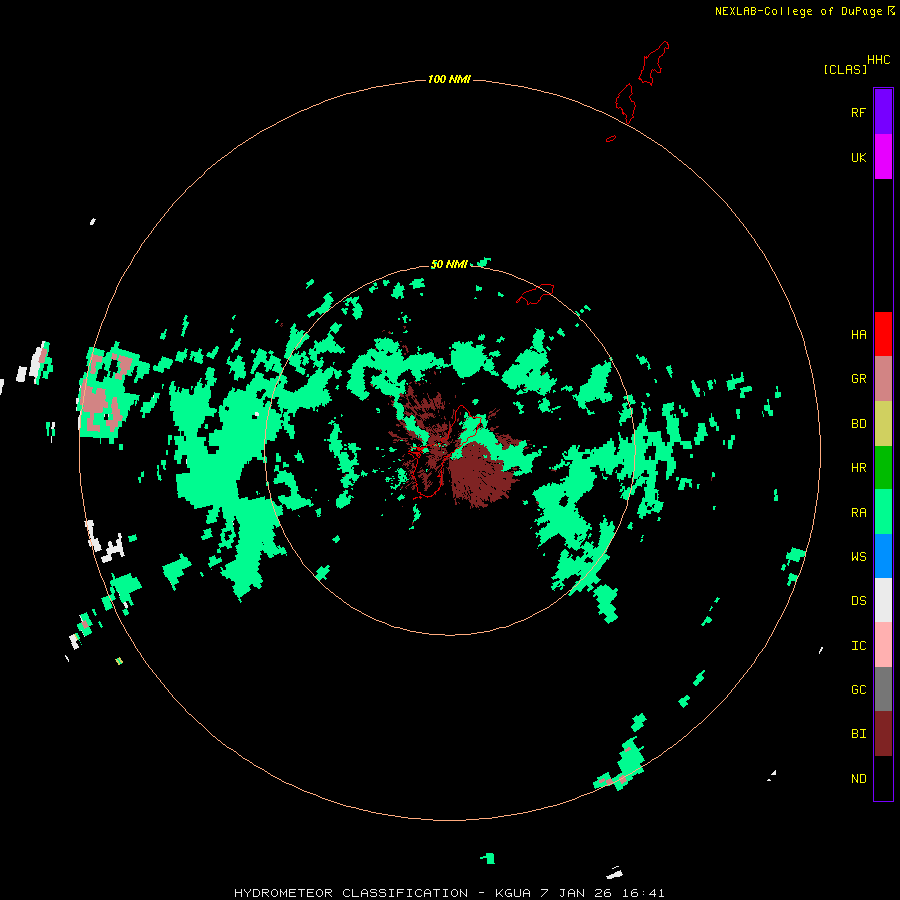
Task: Click the RF purple legend swatch
Action: pos(883,112)
